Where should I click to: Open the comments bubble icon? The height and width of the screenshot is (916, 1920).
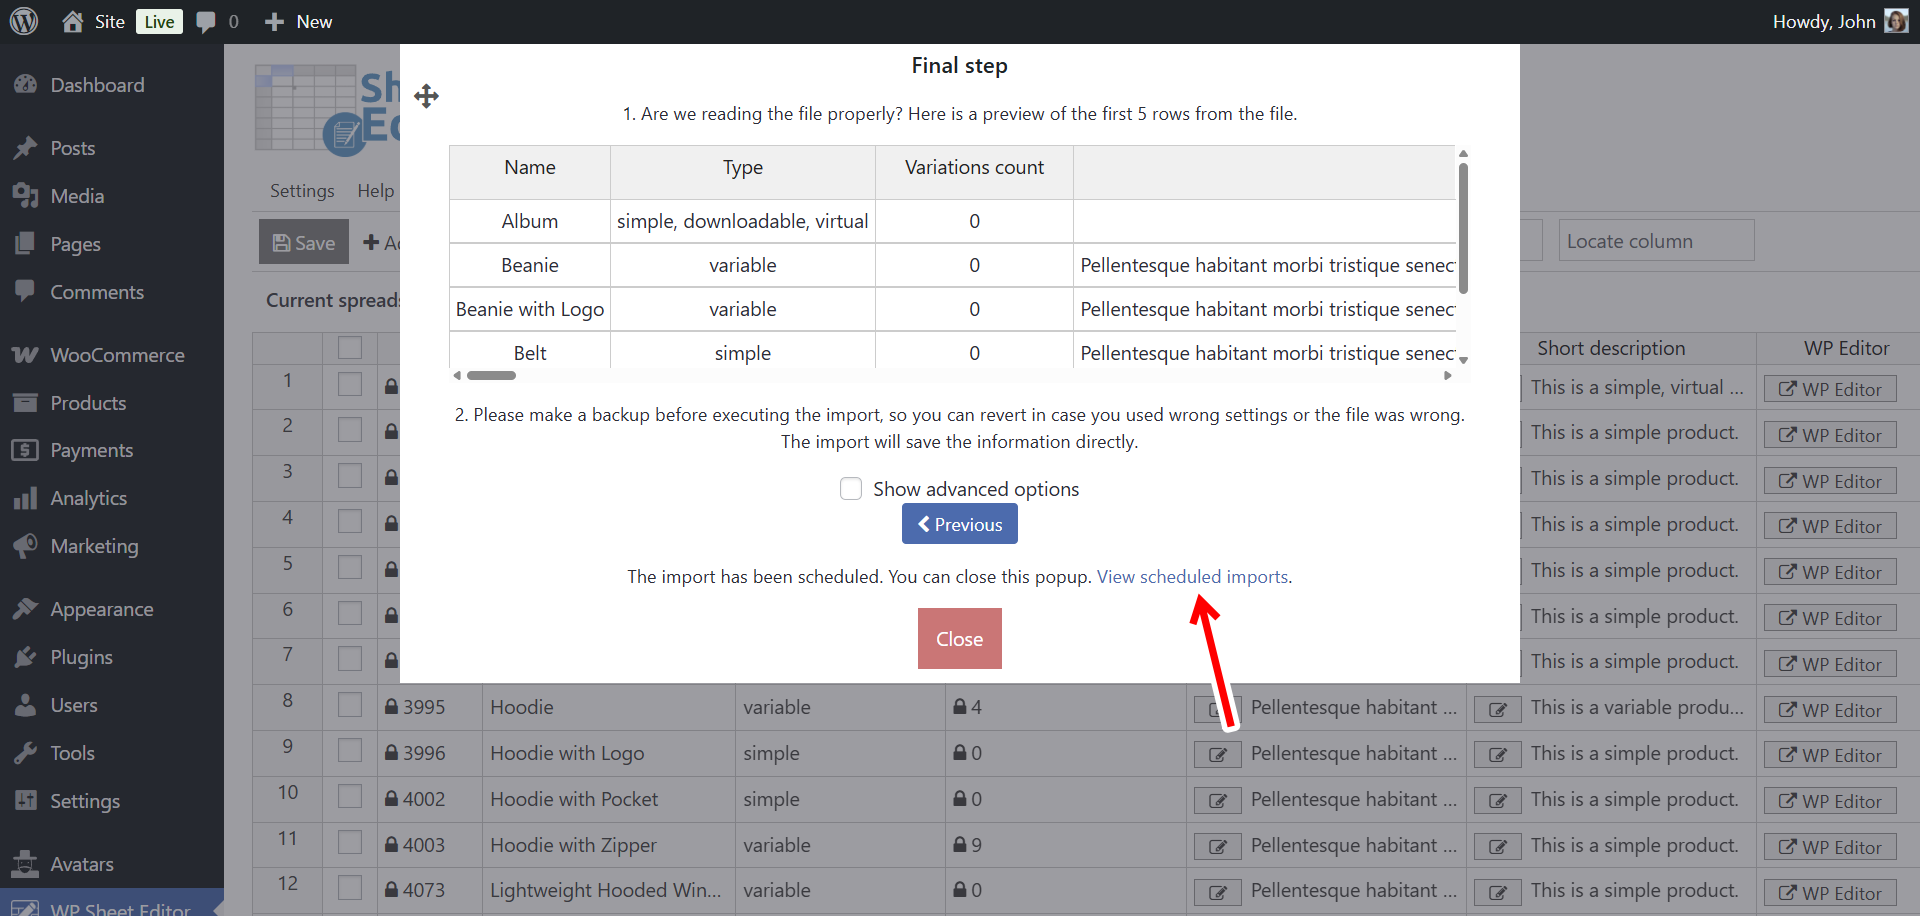[206, 22]
